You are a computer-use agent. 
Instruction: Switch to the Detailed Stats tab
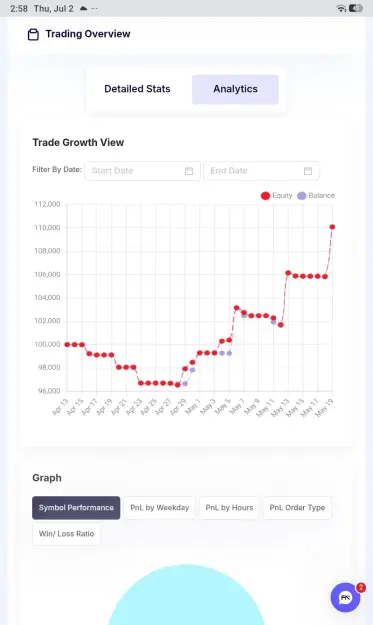pyautogui.click(x=137, y=89)
